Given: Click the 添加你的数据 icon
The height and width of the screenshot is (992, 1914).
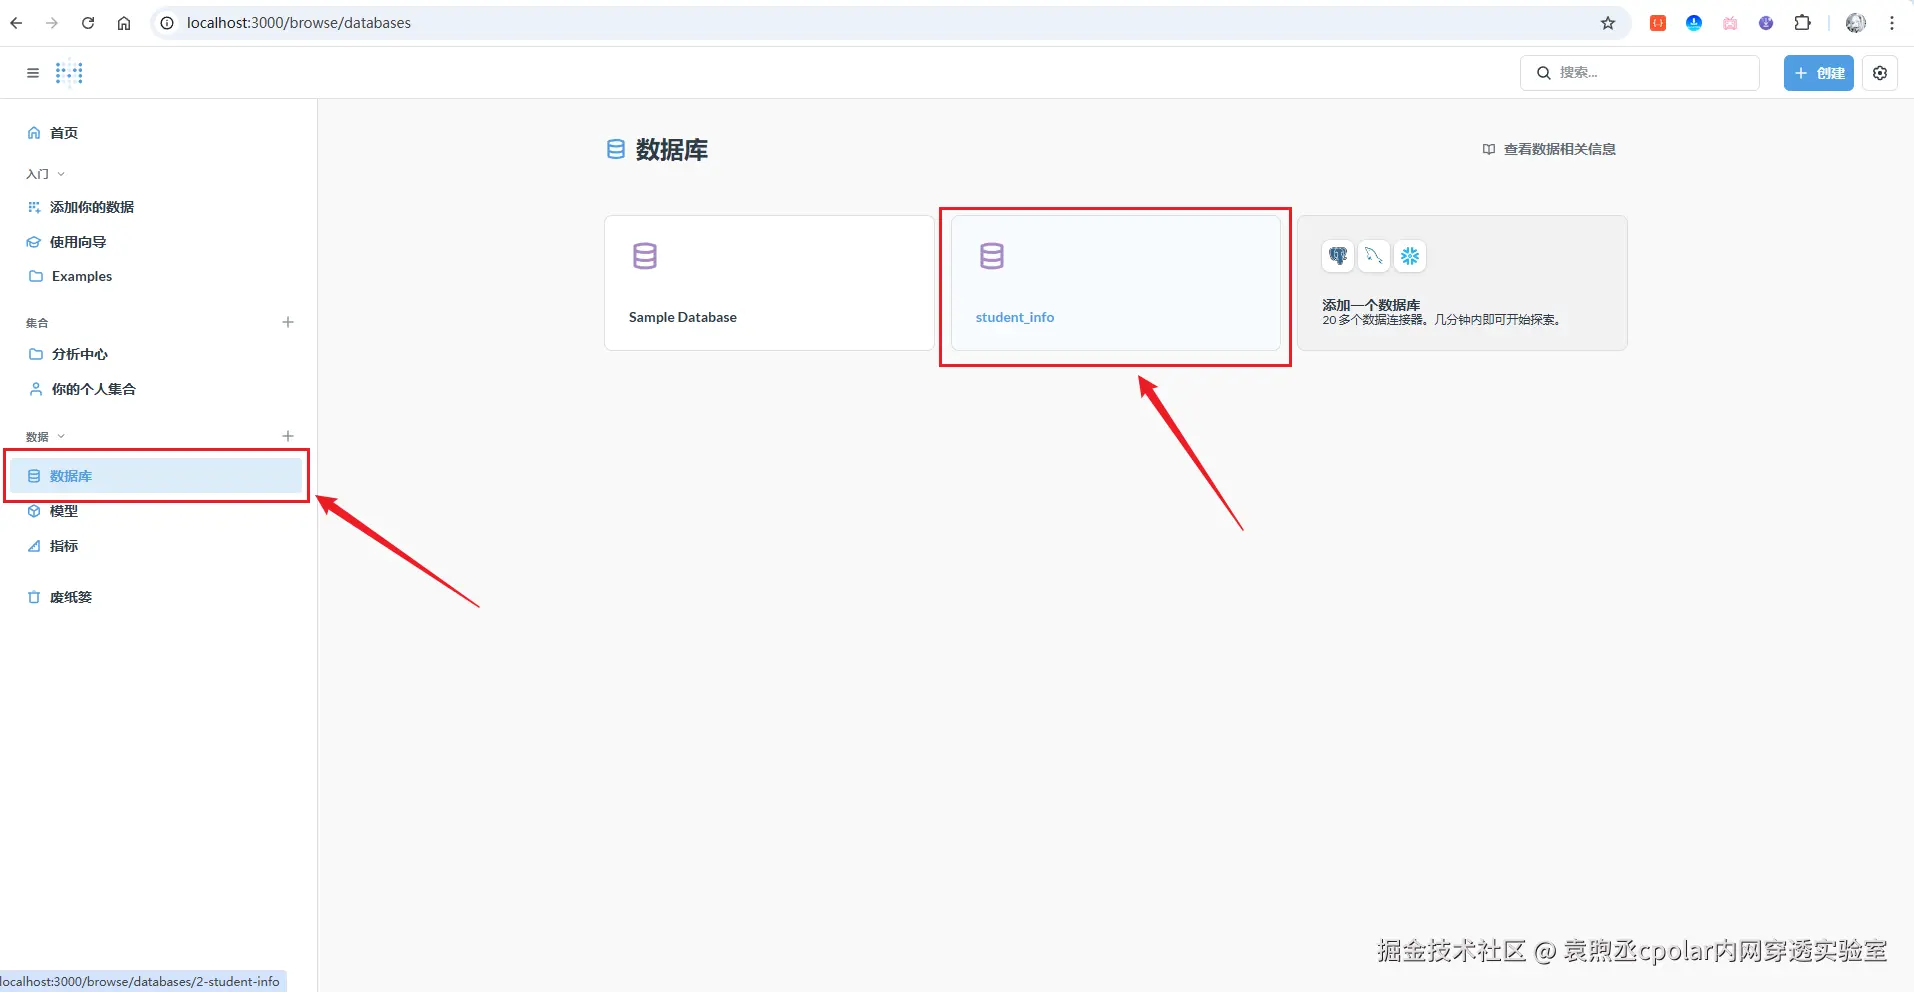Looking at the screenshot, I should [x=34, y=207].
